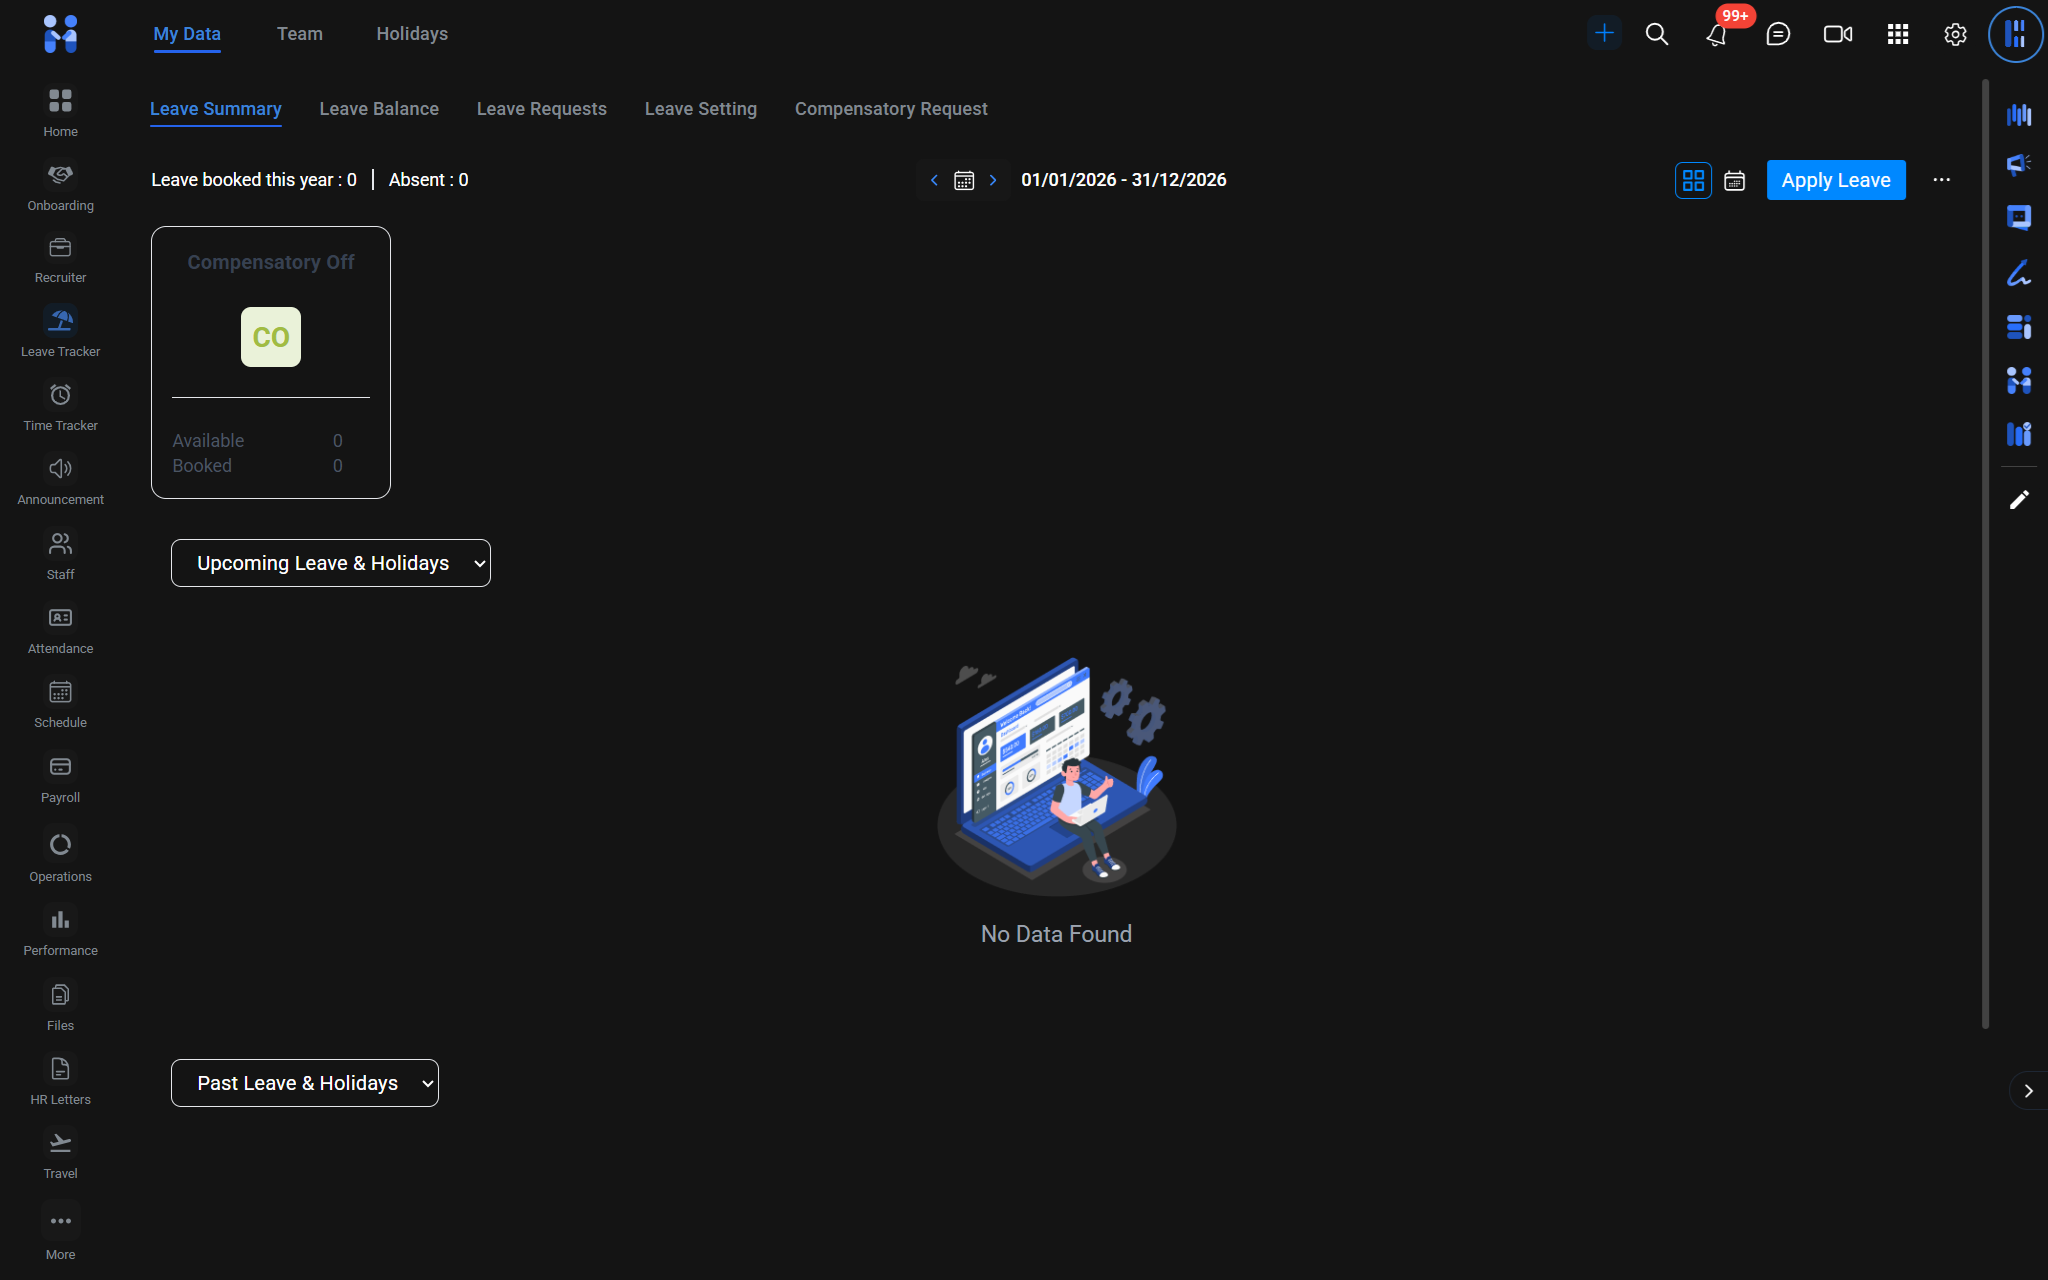Open the chat message bubble icon

[1777, 34]
